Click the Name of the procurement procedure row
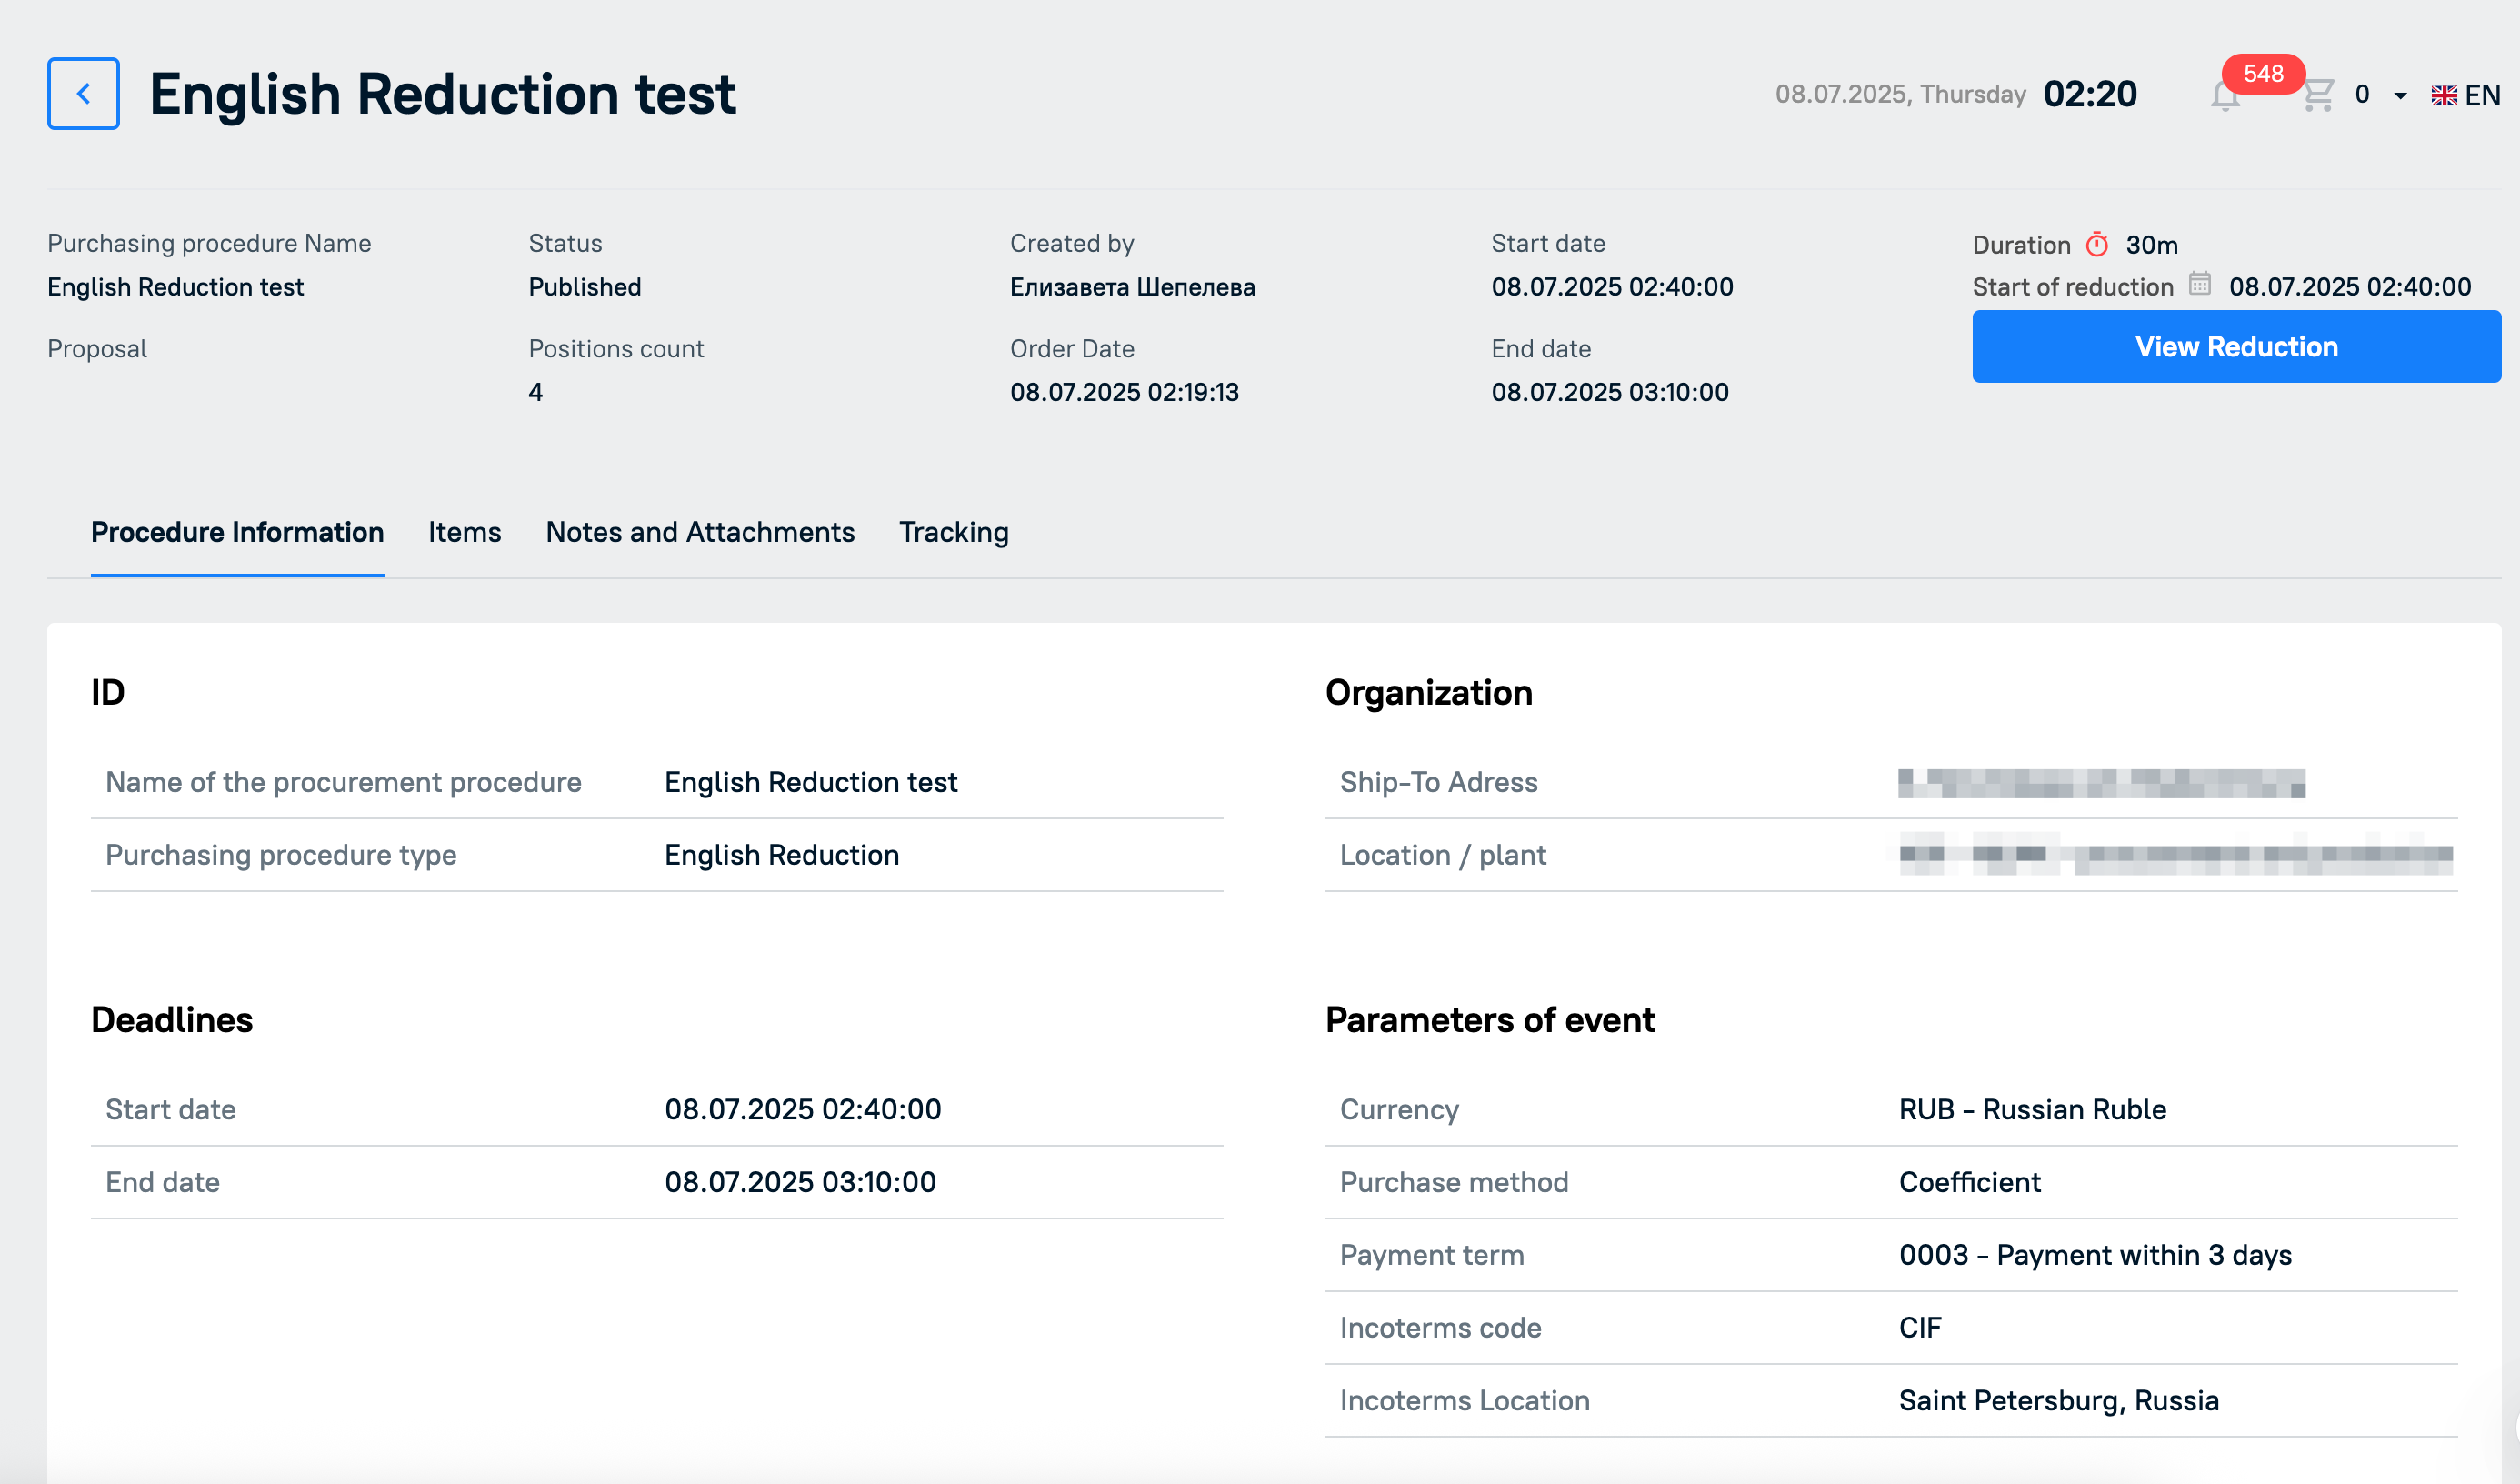The image size is (2520, 1484). (x=657, y=782)
